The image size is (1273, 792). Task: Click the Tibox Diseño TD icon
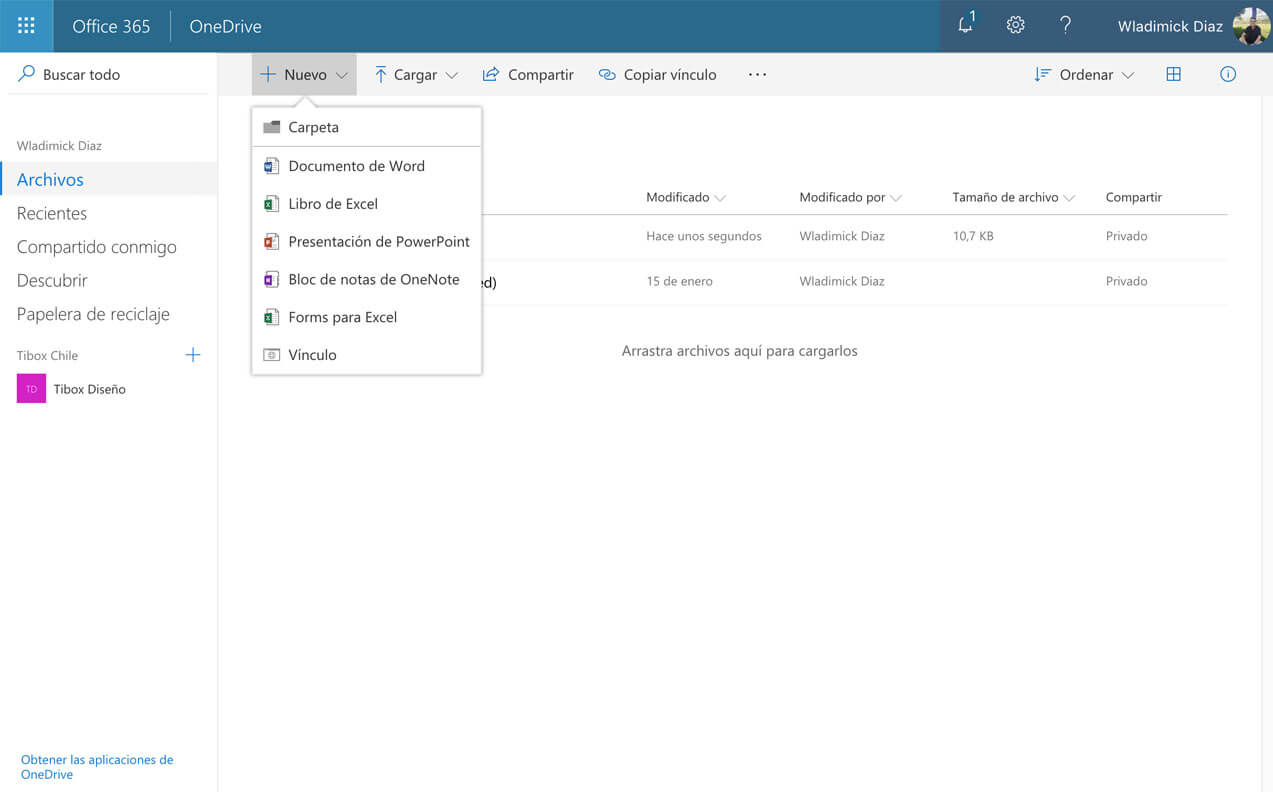pos(31,389)
